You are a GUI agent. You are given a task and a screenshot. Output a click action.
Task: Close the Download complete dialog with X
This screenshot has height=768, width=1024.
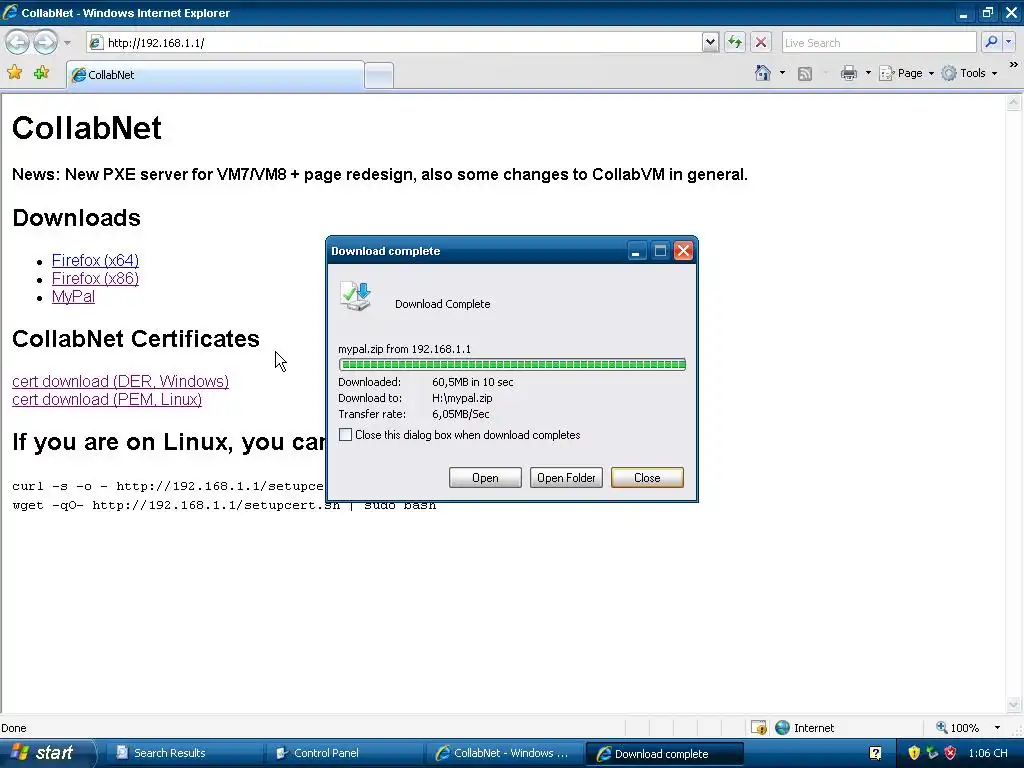pos(683,251)
